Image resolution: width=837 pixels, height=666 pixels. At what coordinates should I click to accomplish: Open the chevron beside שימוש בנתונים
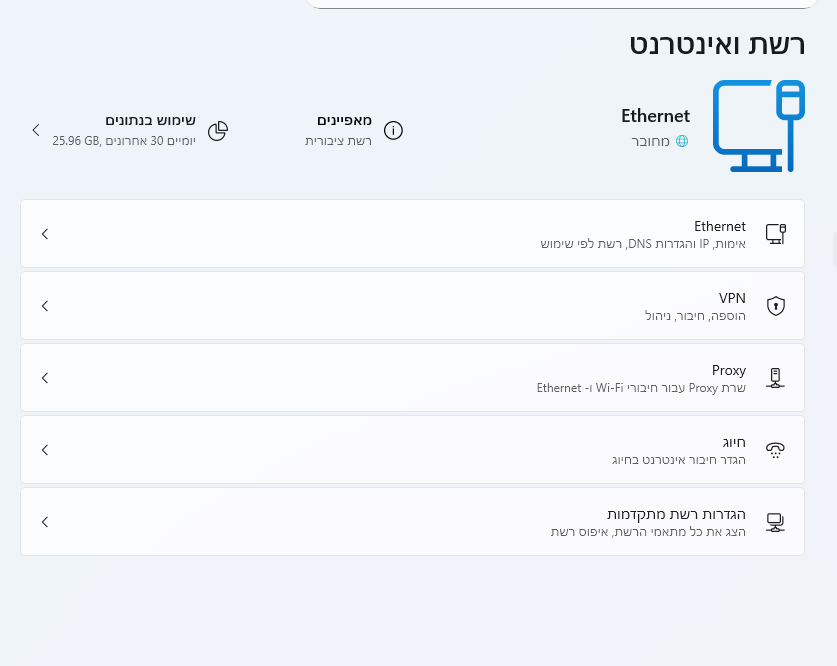pos(36,130)
